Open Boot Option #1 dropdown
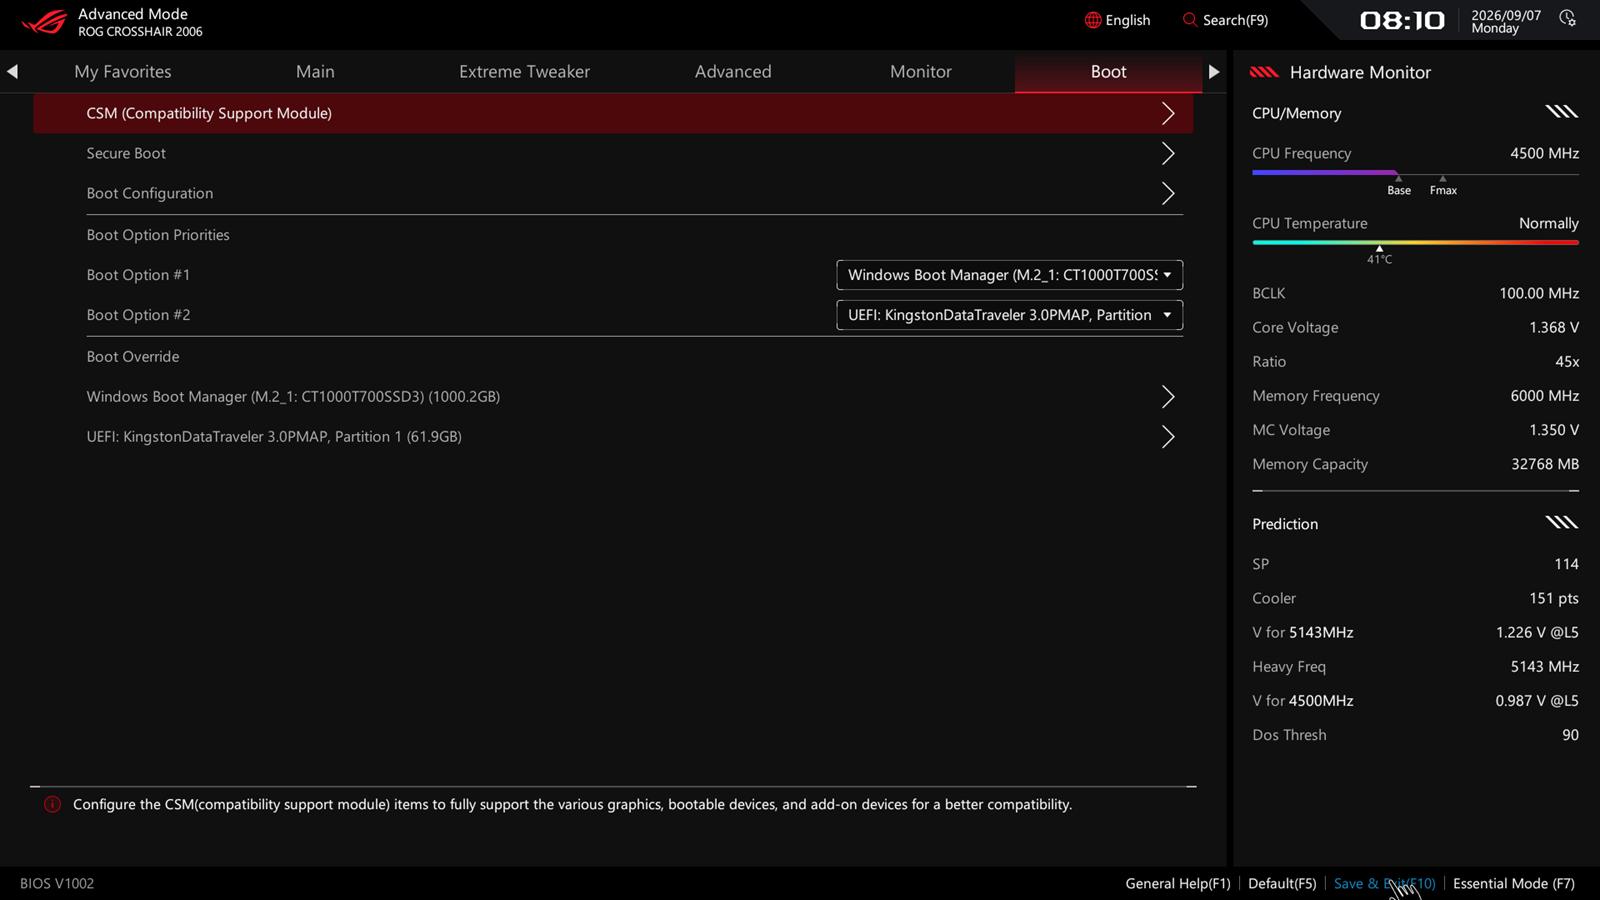This screenshot has width=1600, height=900. pos(1009,275)
